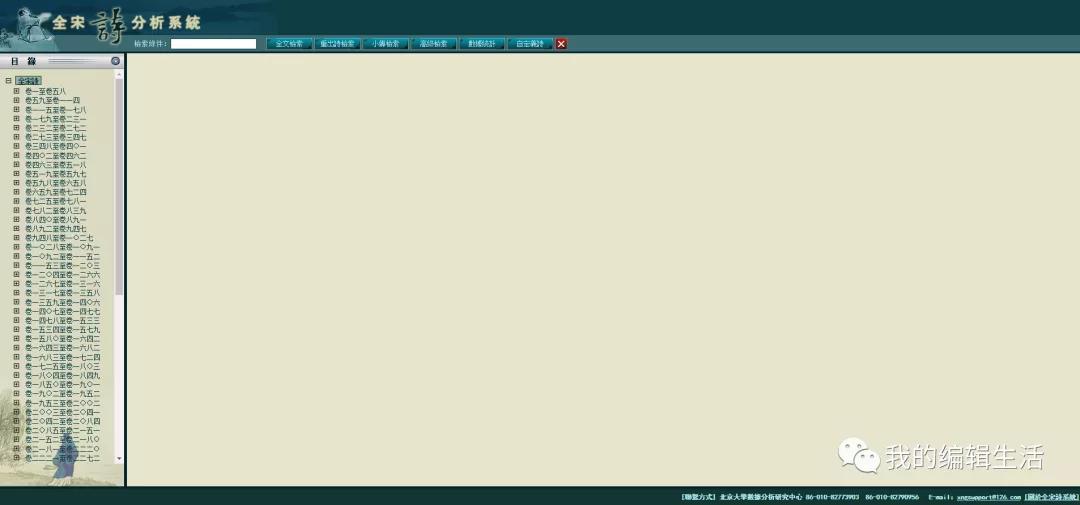Select tree row 卷七八二至卷八三九

tap(56, 210)
